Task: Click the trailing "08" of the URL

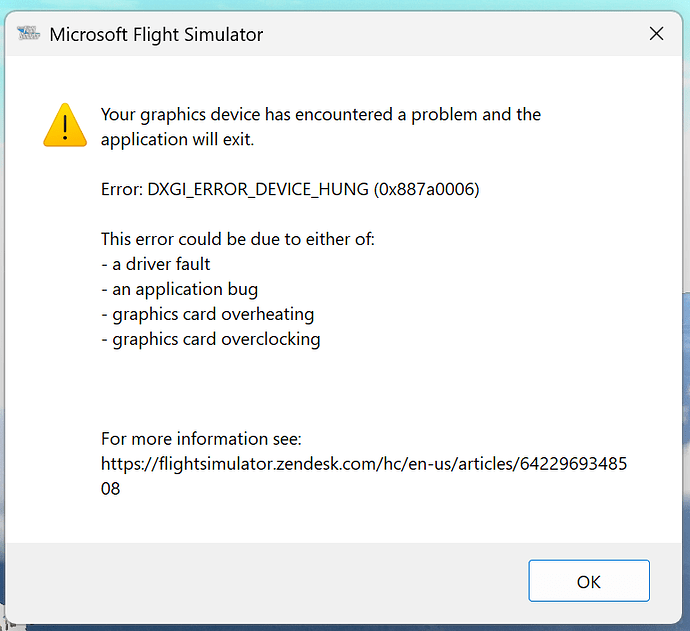Action: click(x=110, y=489)
